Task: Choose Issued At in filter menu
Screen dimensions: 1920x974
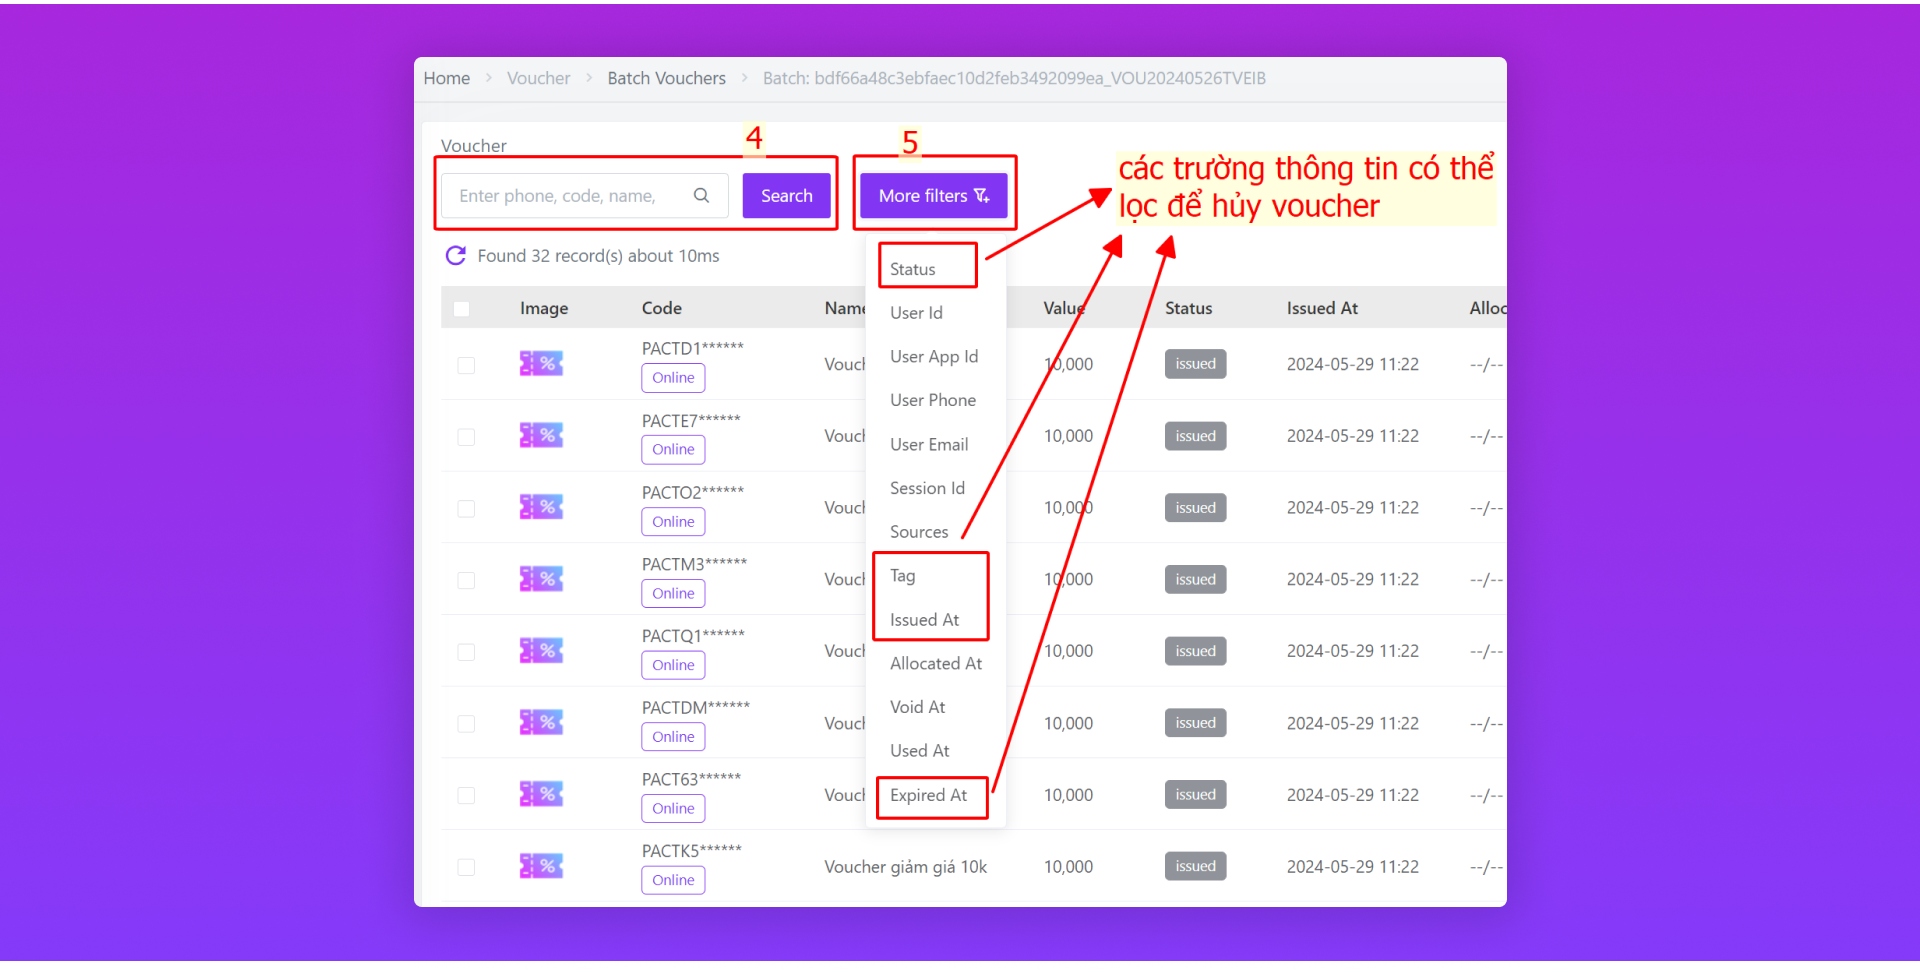Action: pos(924,620)
